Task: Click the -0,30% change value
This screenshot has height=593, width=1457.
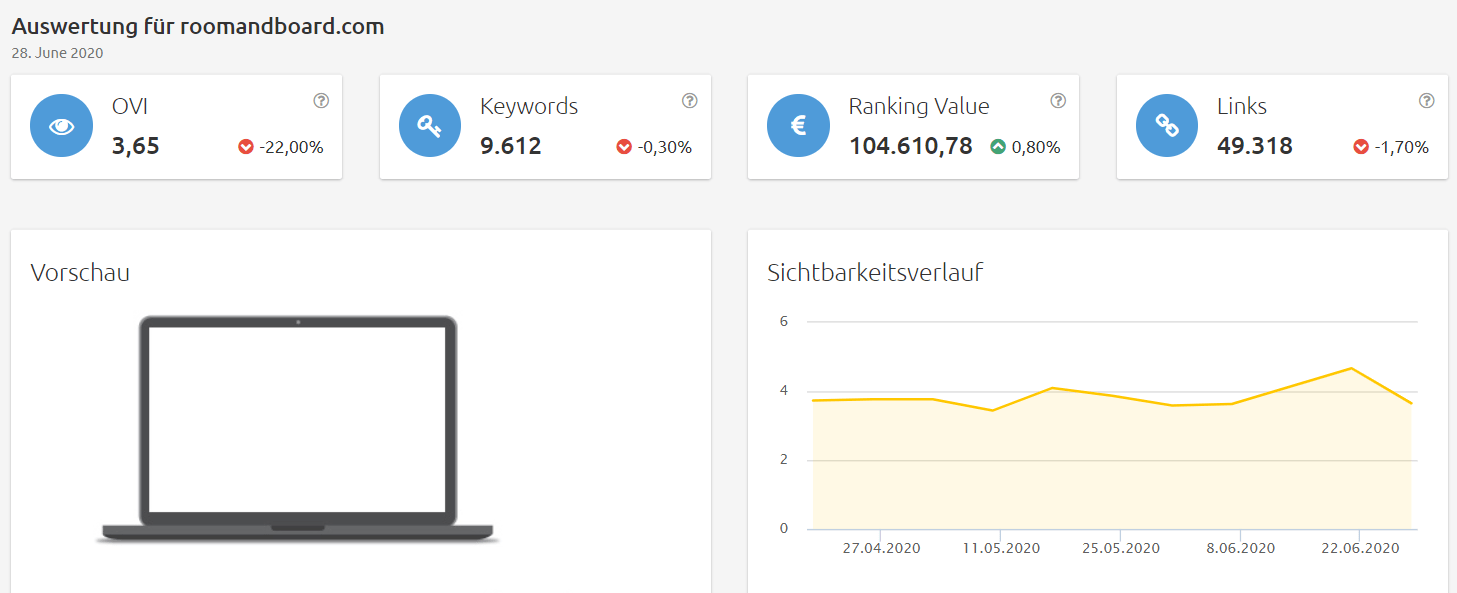Action: coord(665,147)
